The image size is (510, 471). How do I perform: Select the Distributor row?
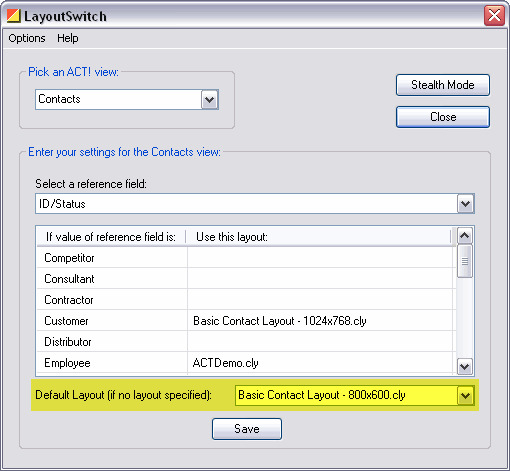245,342
